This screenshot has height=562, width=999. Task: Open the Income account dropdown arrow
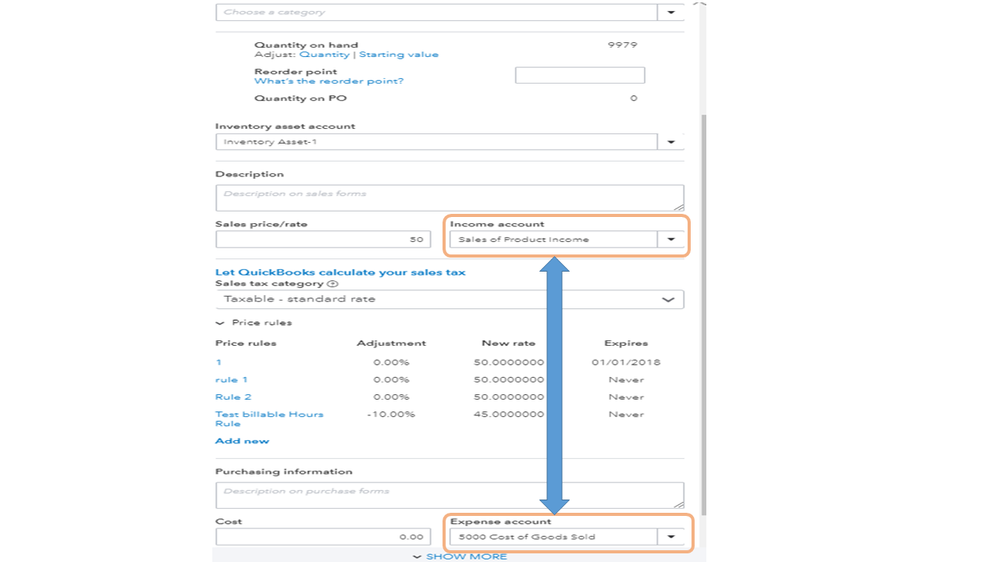[x=671, y=240]
